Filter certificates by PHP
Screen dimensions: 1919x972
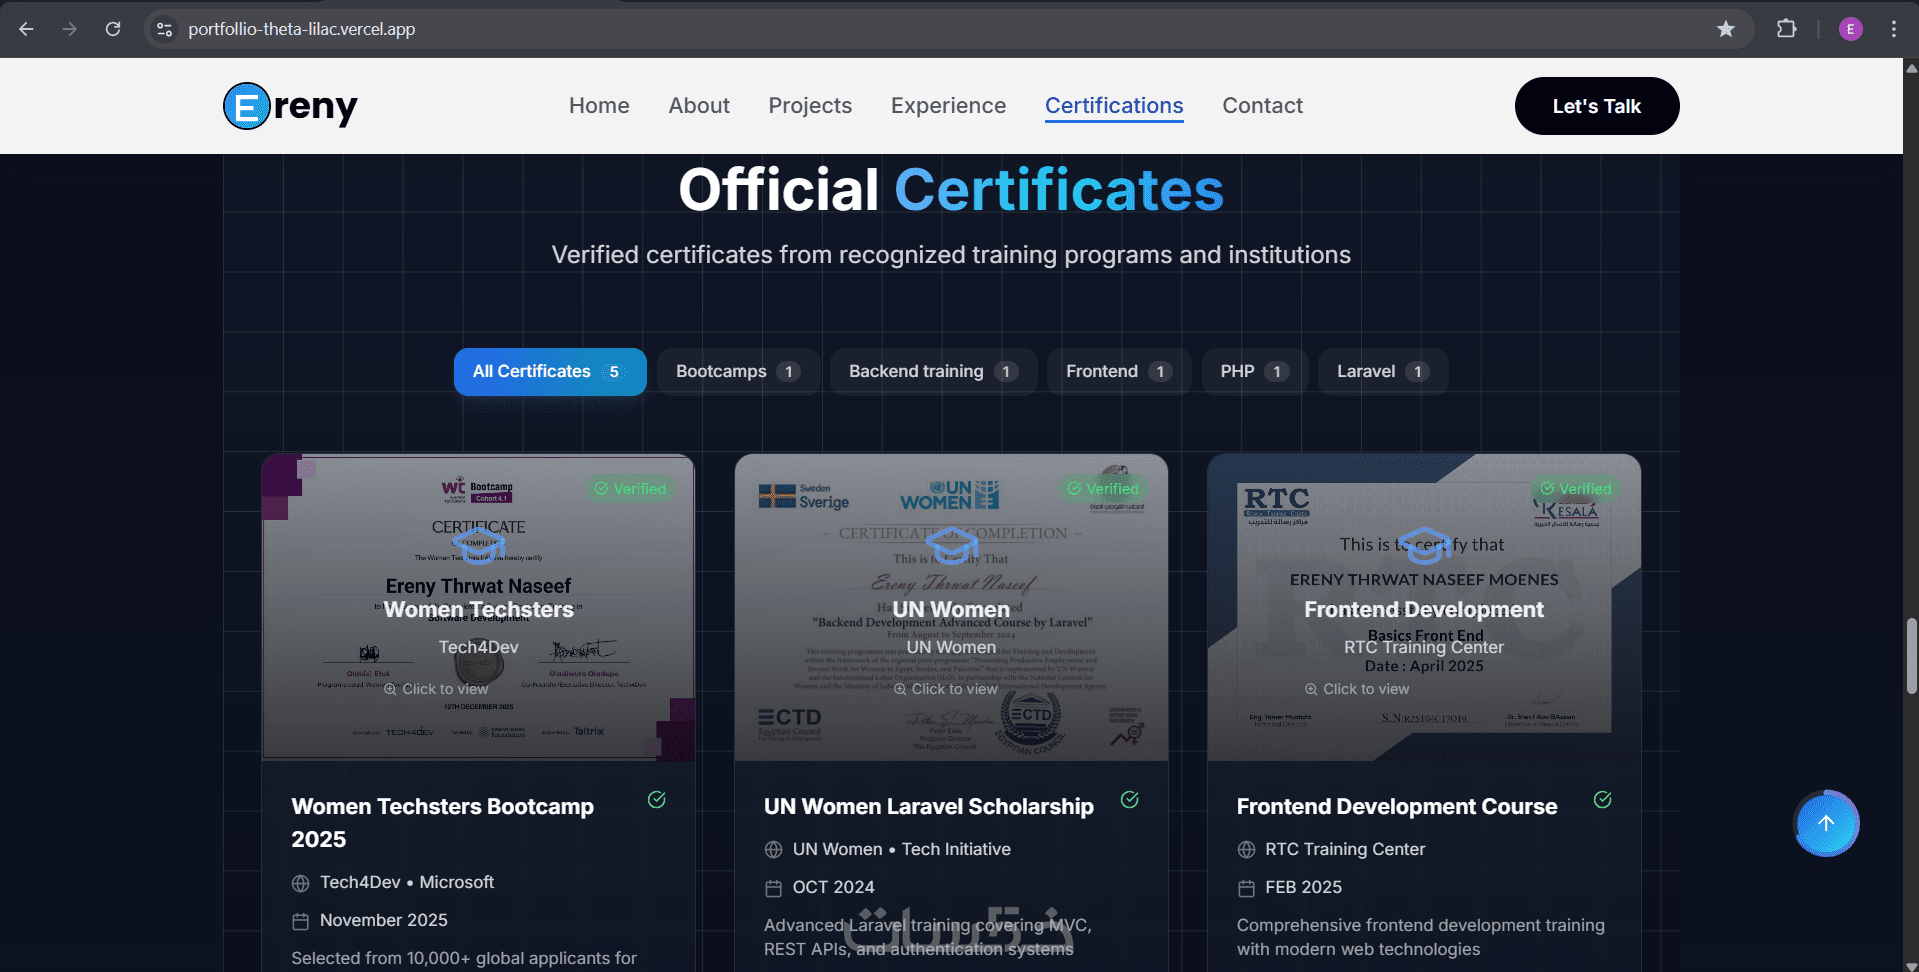(1255, 372)
